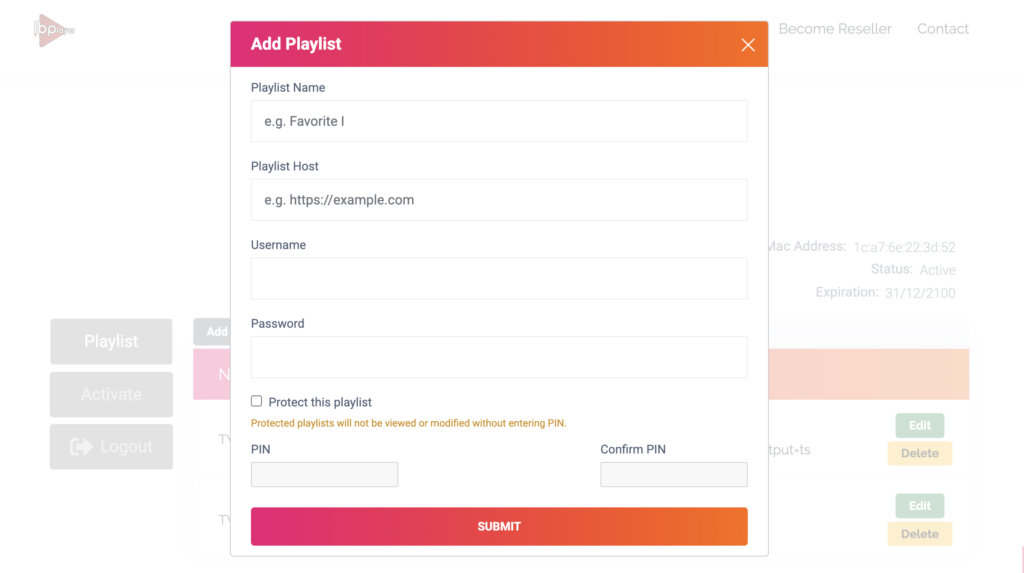Enable the Protect this playlist checkbox
Viewport: 1024px width, 573px height.
tap(257, 401)
